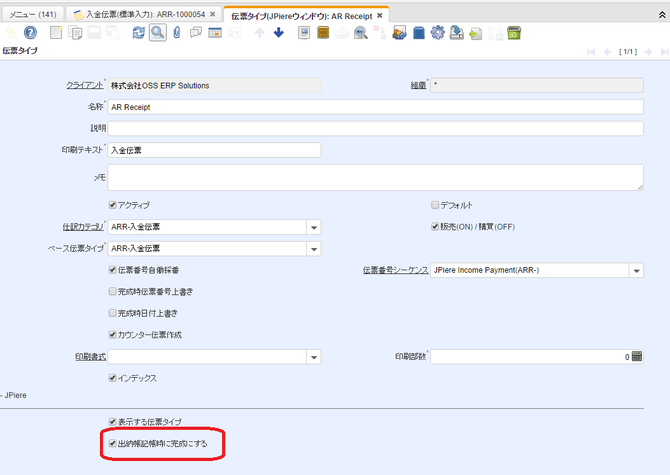Click the 印刷テキスト field with 入金伝票
This screenshot has height=475, width=670.
click(215, 150)
